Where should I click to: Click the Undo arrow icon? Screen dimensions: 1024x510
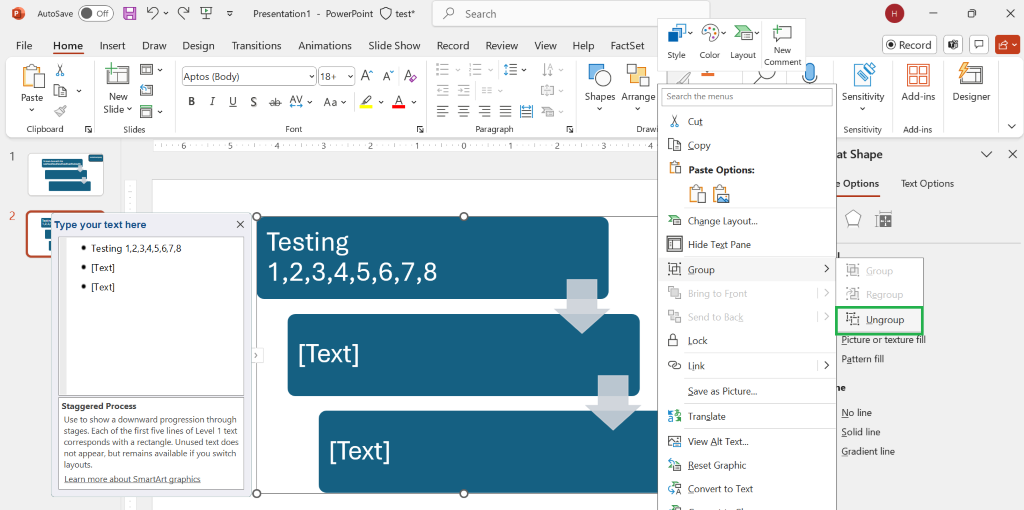152,13
